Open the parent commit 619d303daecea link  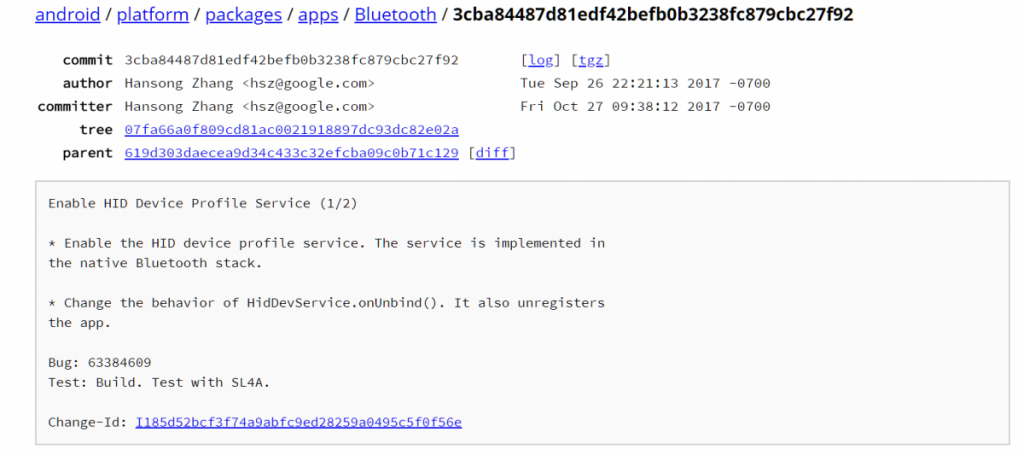[x=291, y=153]
